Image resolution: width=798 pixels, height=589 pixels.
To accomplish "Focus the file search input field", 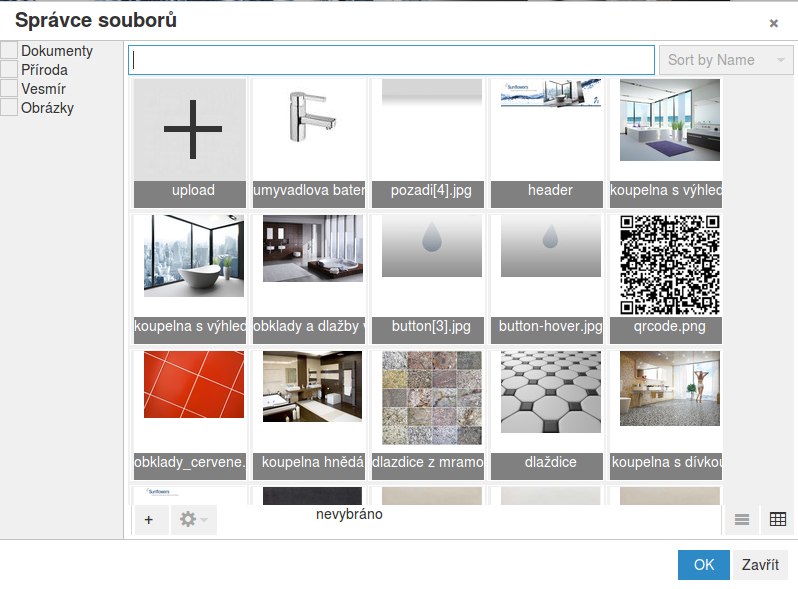I will pos(391,60).
